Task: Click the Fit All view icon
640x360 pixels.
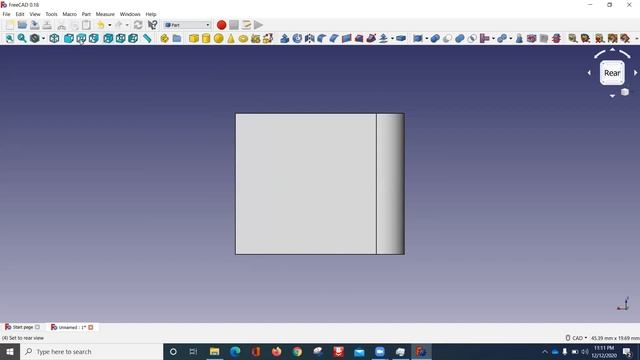Action: click(x=9, y=38)
